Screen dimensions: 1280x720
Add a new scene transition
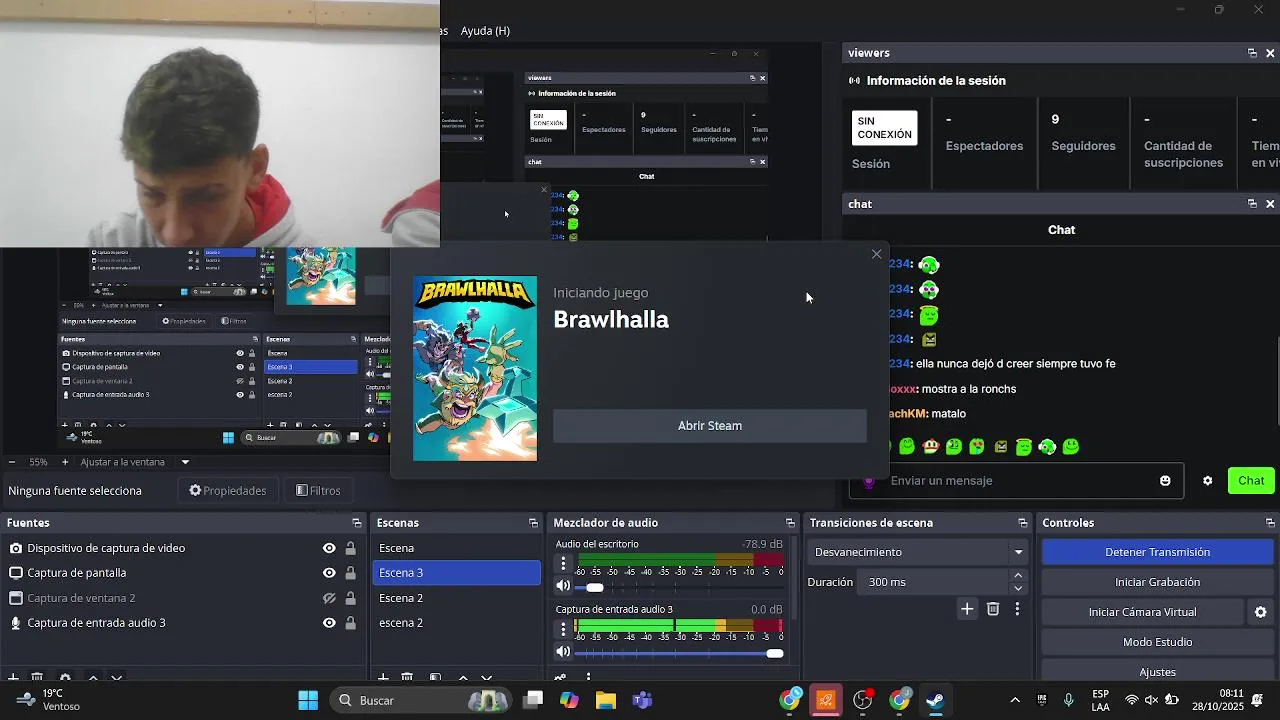(967, 609)
